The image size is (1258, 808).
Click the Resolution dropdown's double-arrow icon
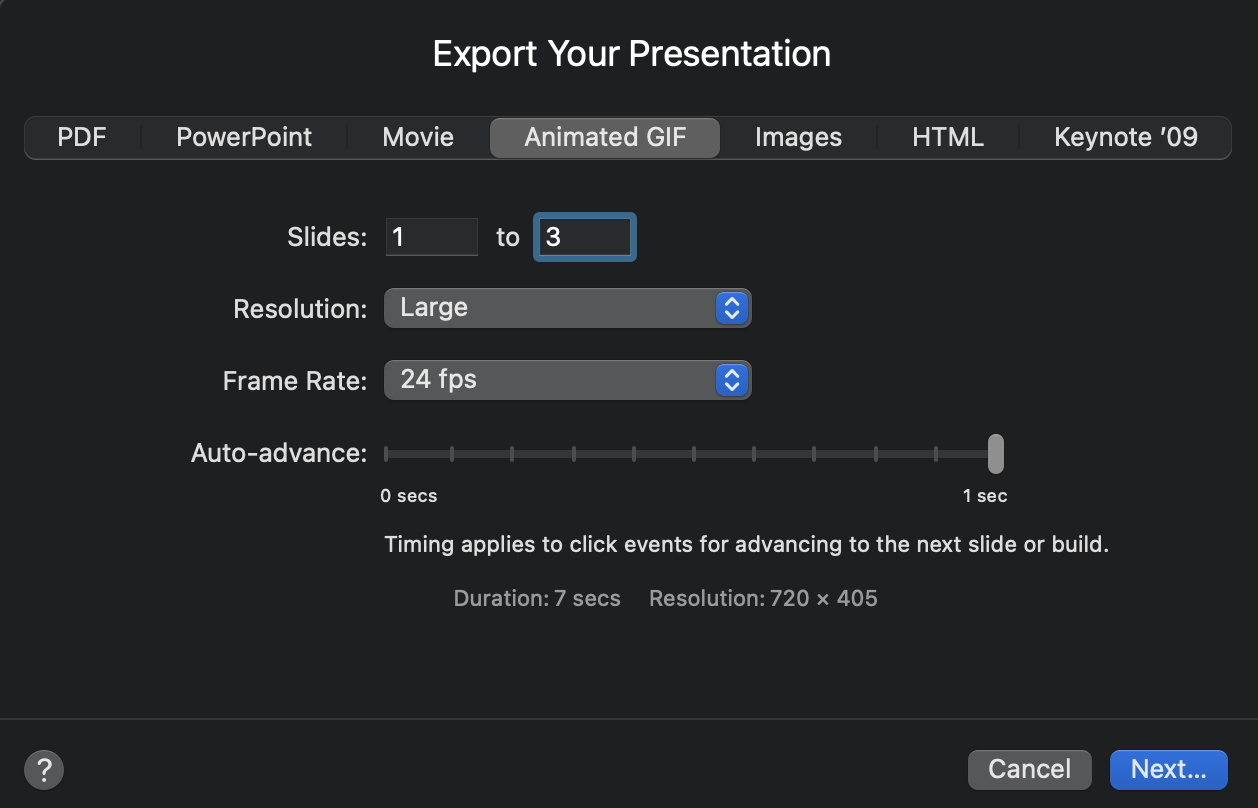click(x=732, y=308)
